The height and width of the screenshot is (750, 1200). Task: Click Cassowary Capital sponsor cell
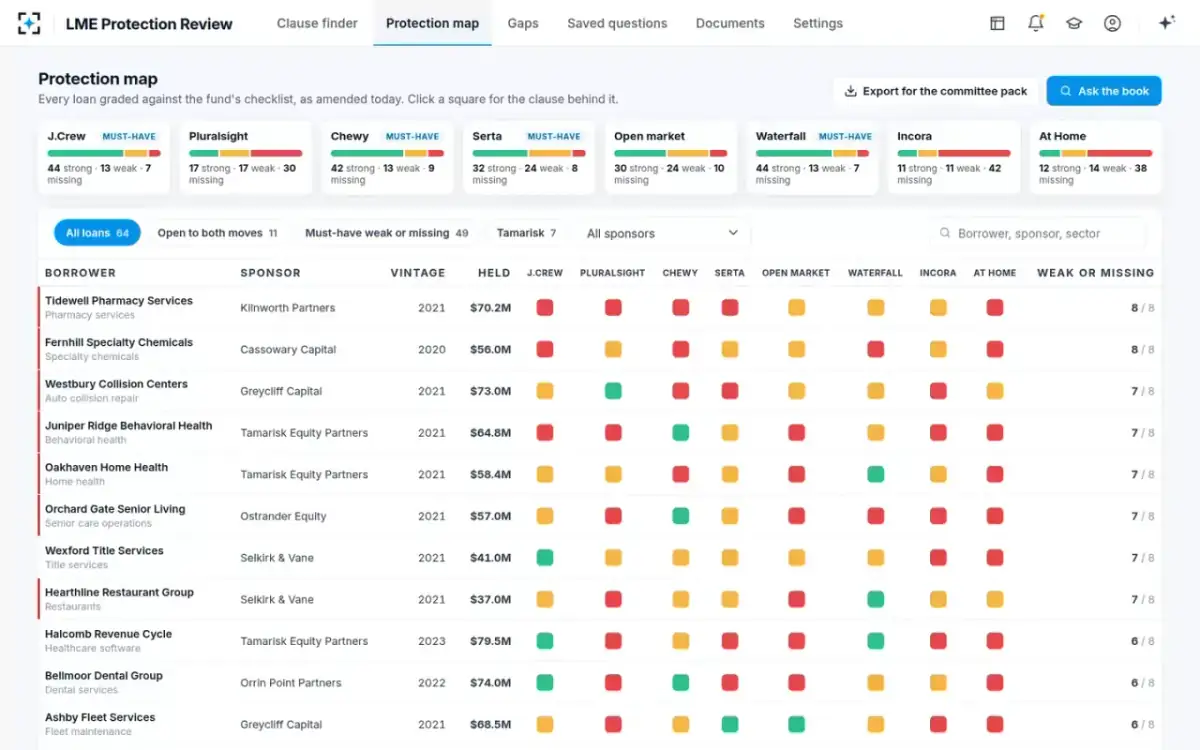pos(288,350)
